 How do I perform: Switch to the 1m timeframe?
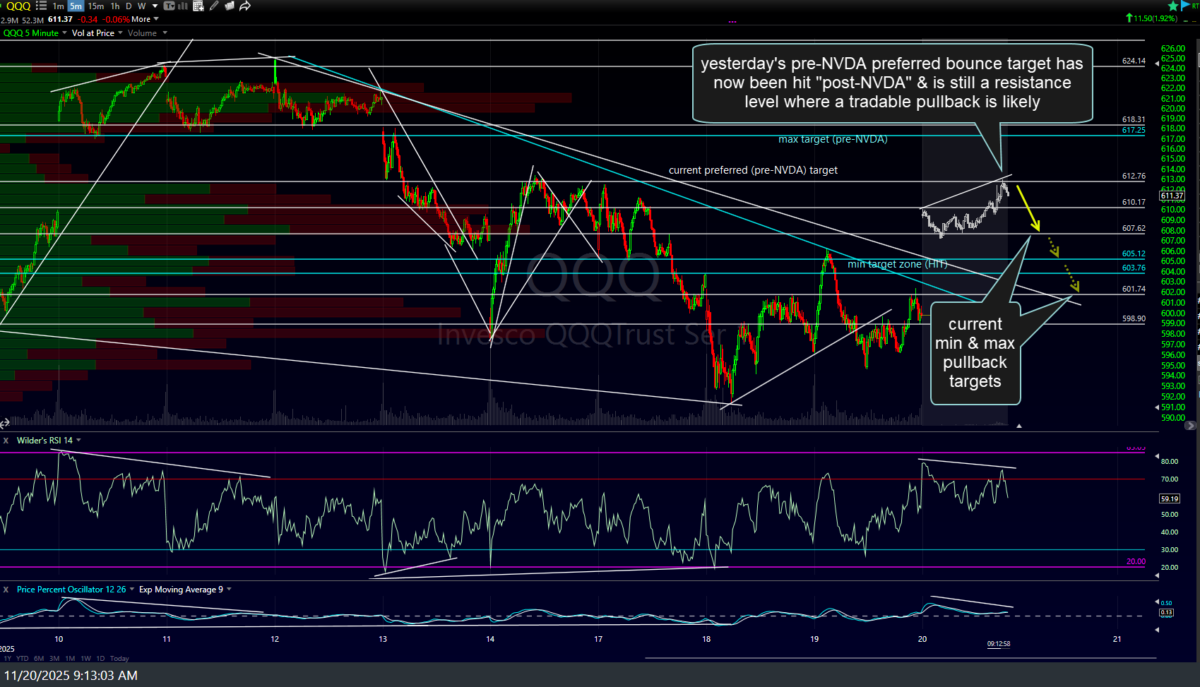tap(58, 6)
